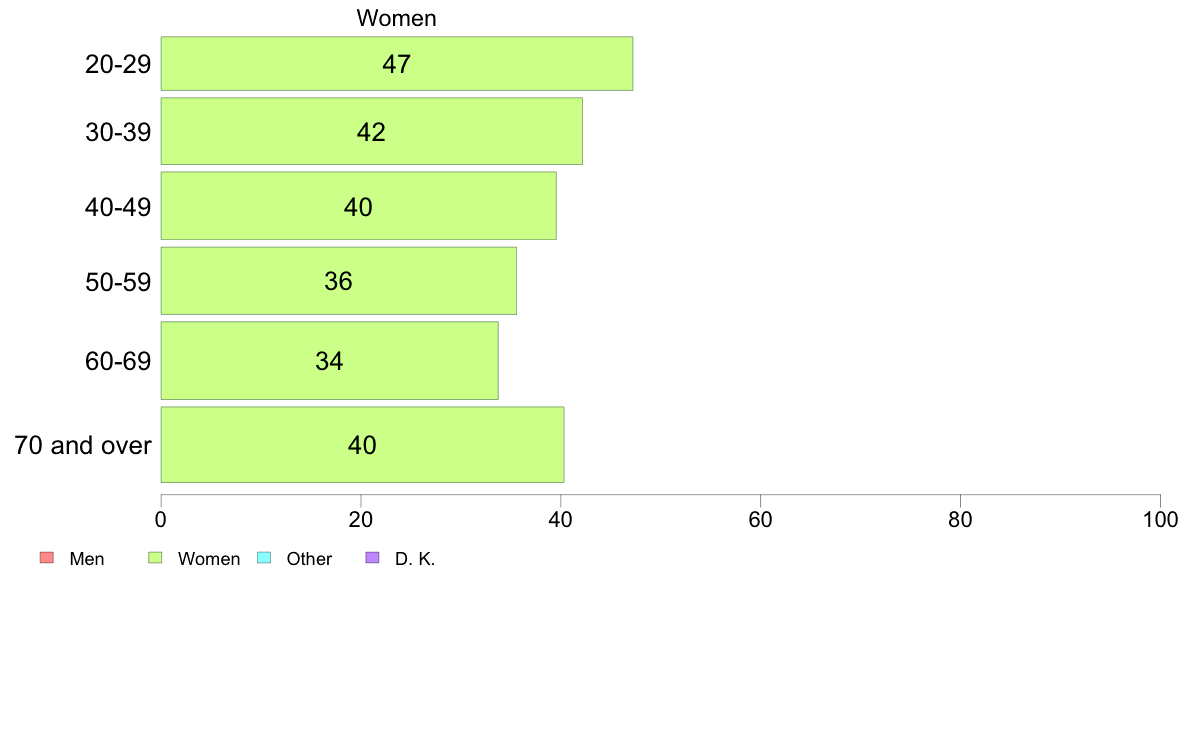Click the D. K. legend text

click(415, 559)
